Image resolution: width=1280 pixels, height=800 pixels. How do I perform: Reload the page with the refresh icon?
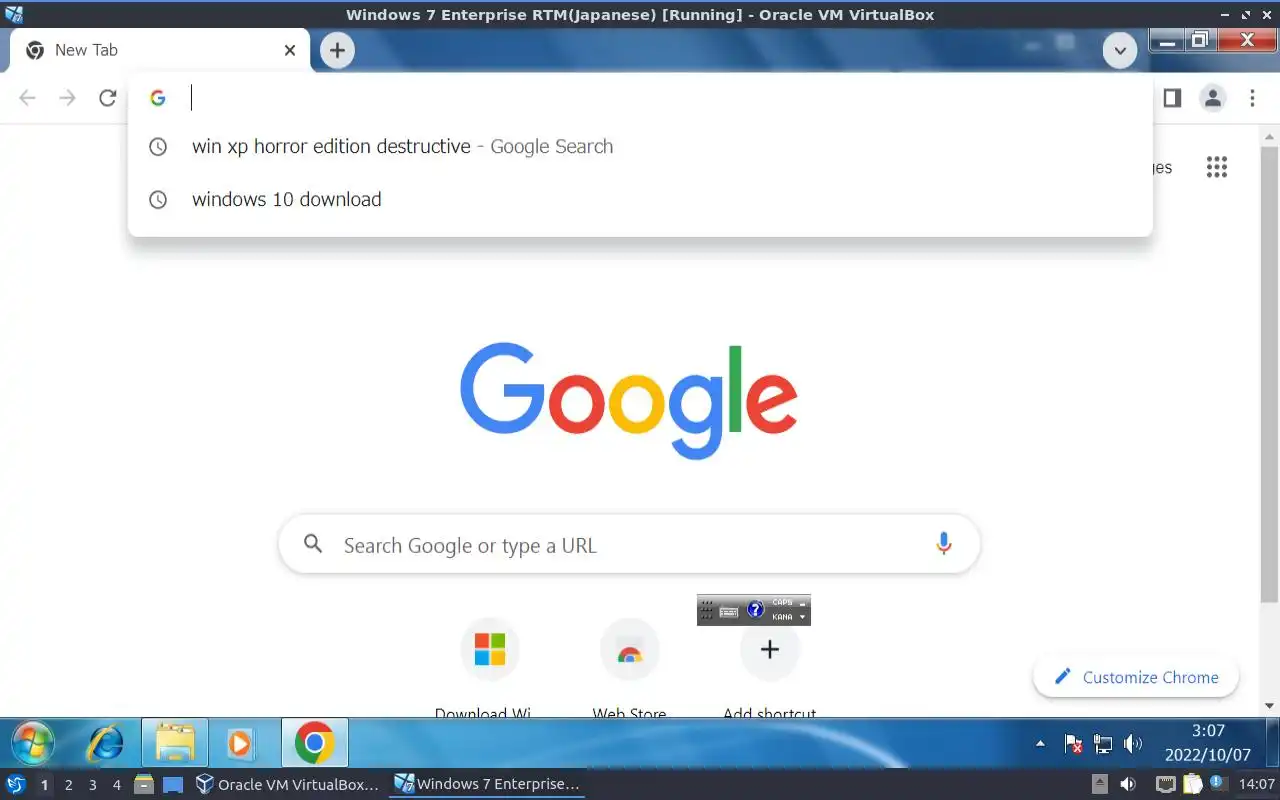point(108,98)
